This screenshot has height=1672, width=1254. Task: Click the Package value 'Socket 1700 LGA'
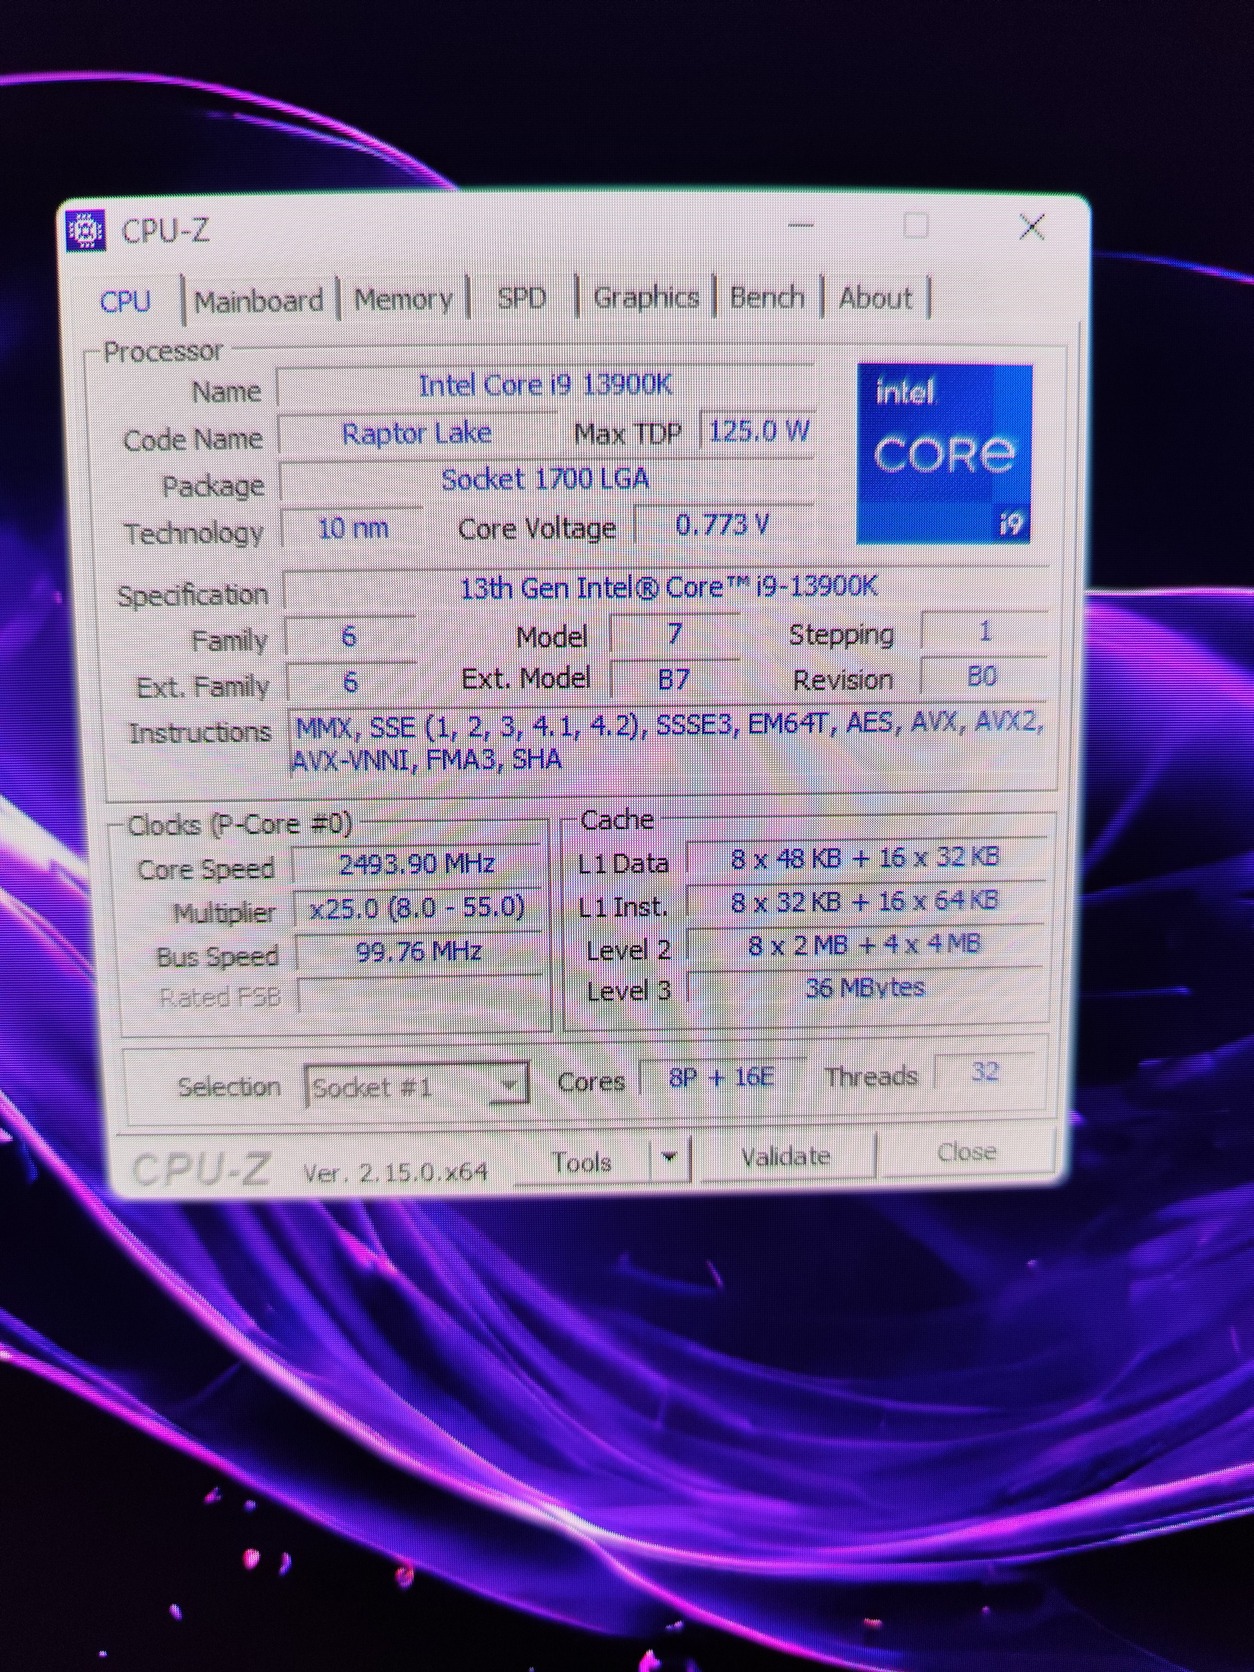coord(545,480)
